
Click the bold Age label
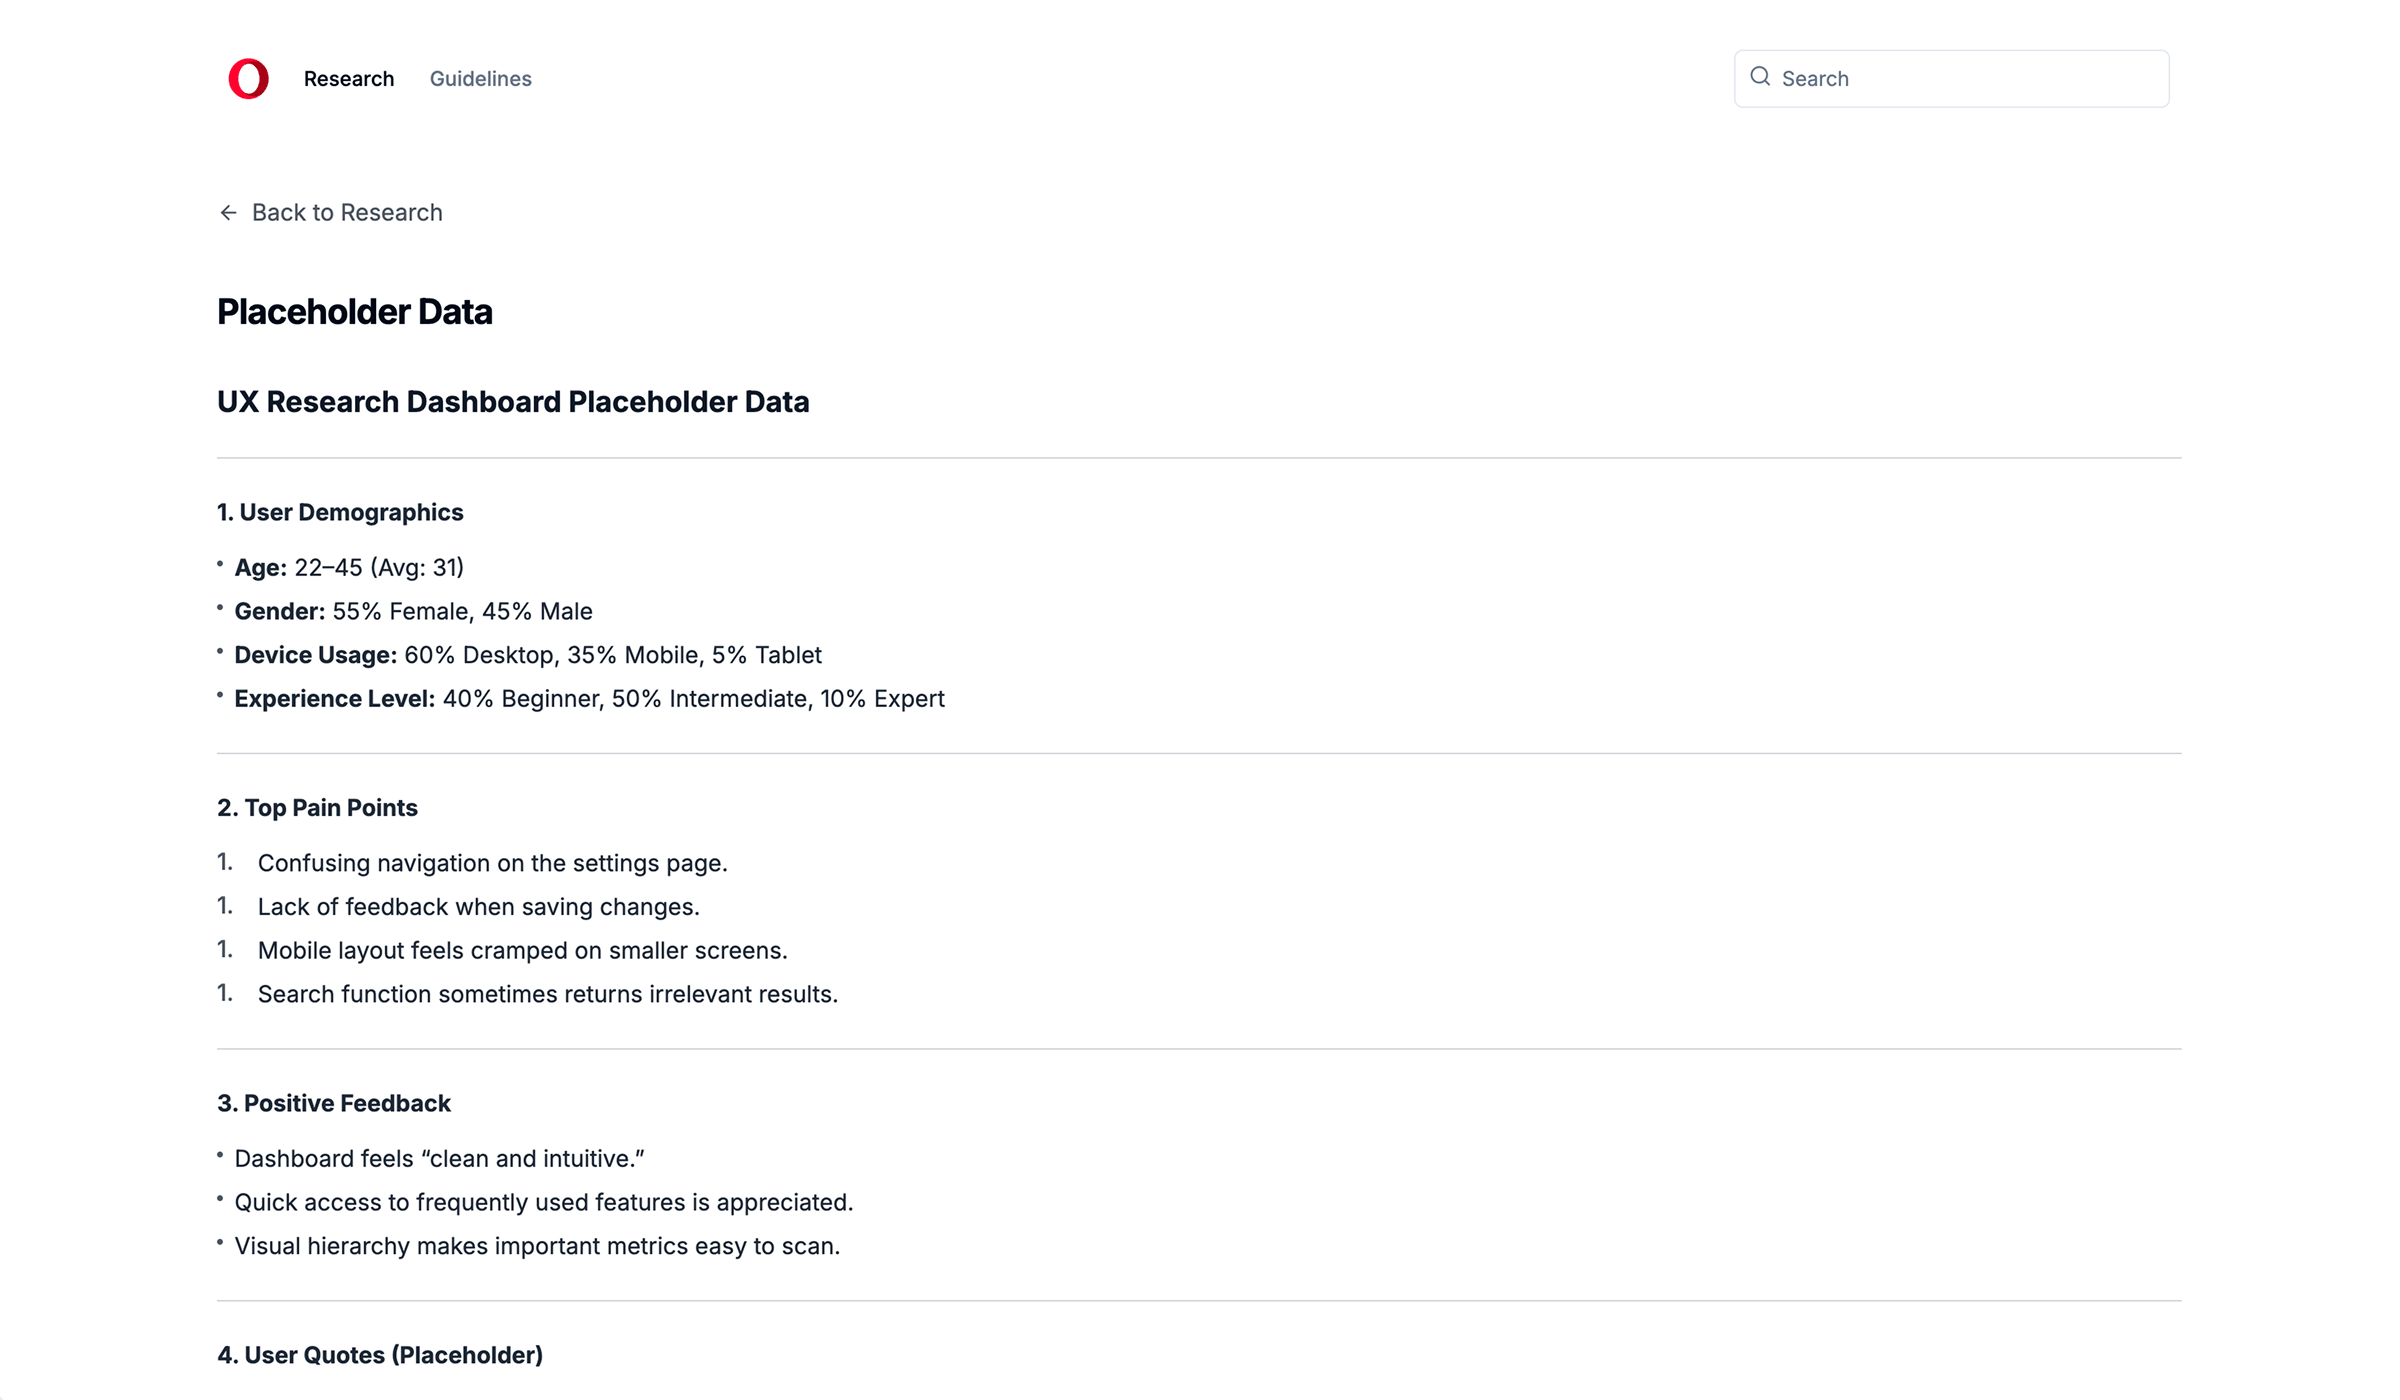coord(260,568)
